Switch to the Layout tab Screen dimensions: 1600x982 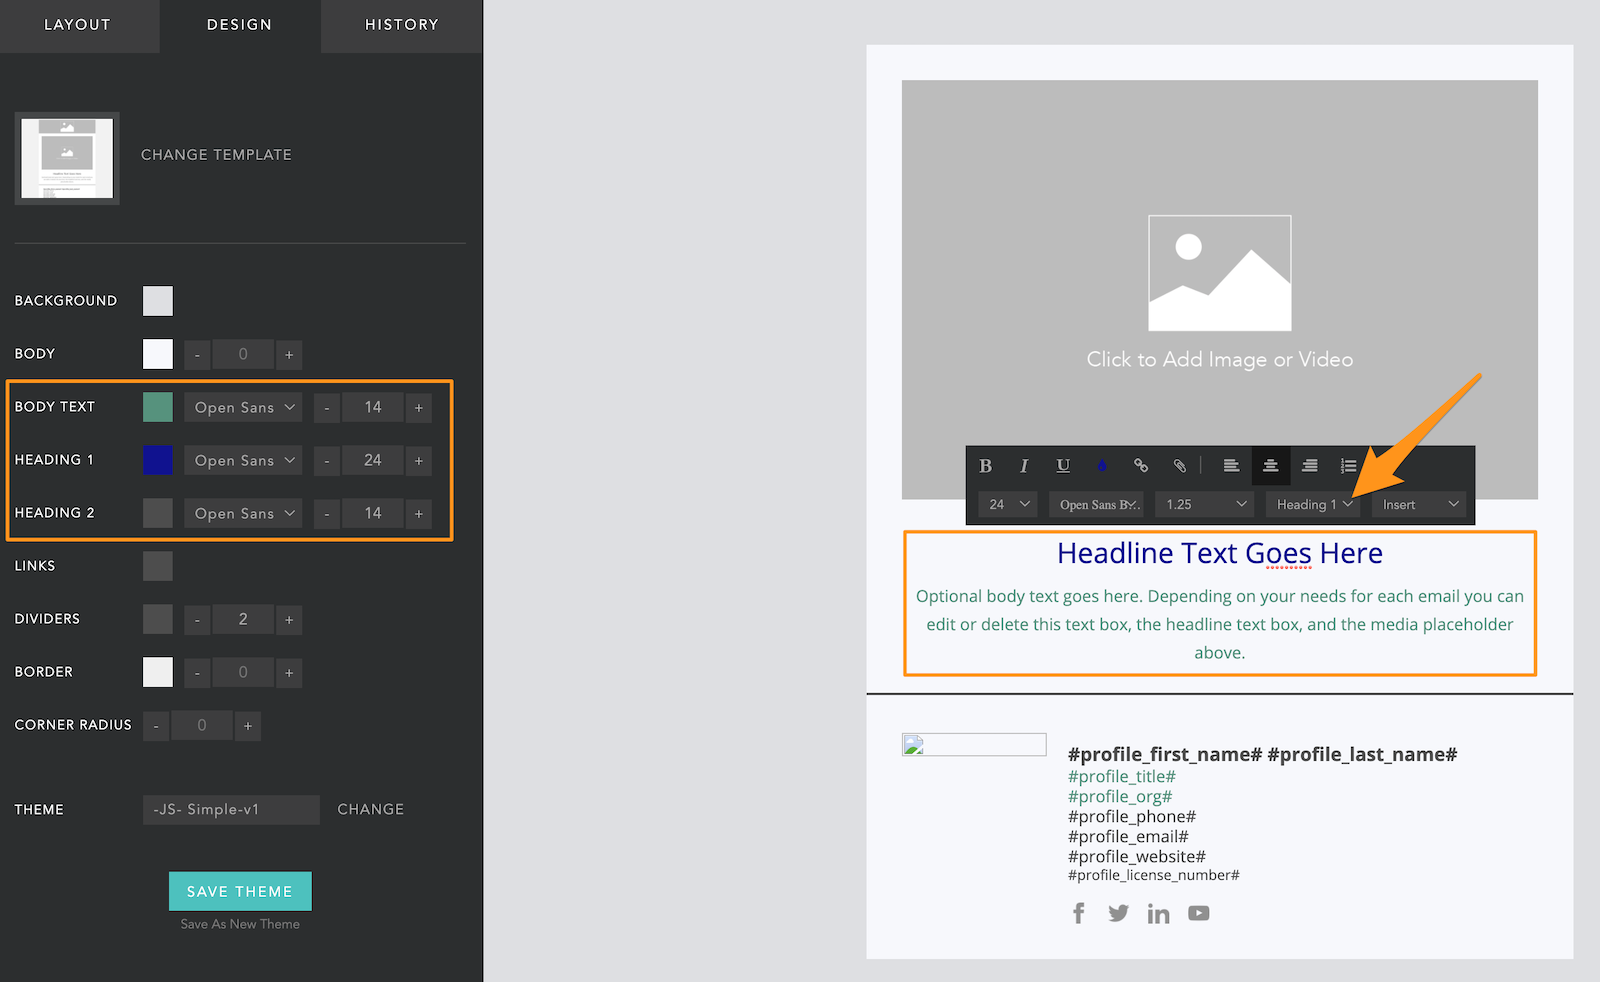78,25
